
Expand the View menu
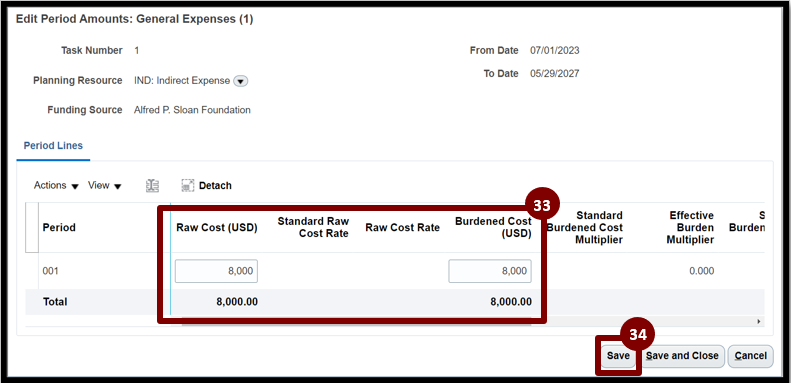coord(104,186)
